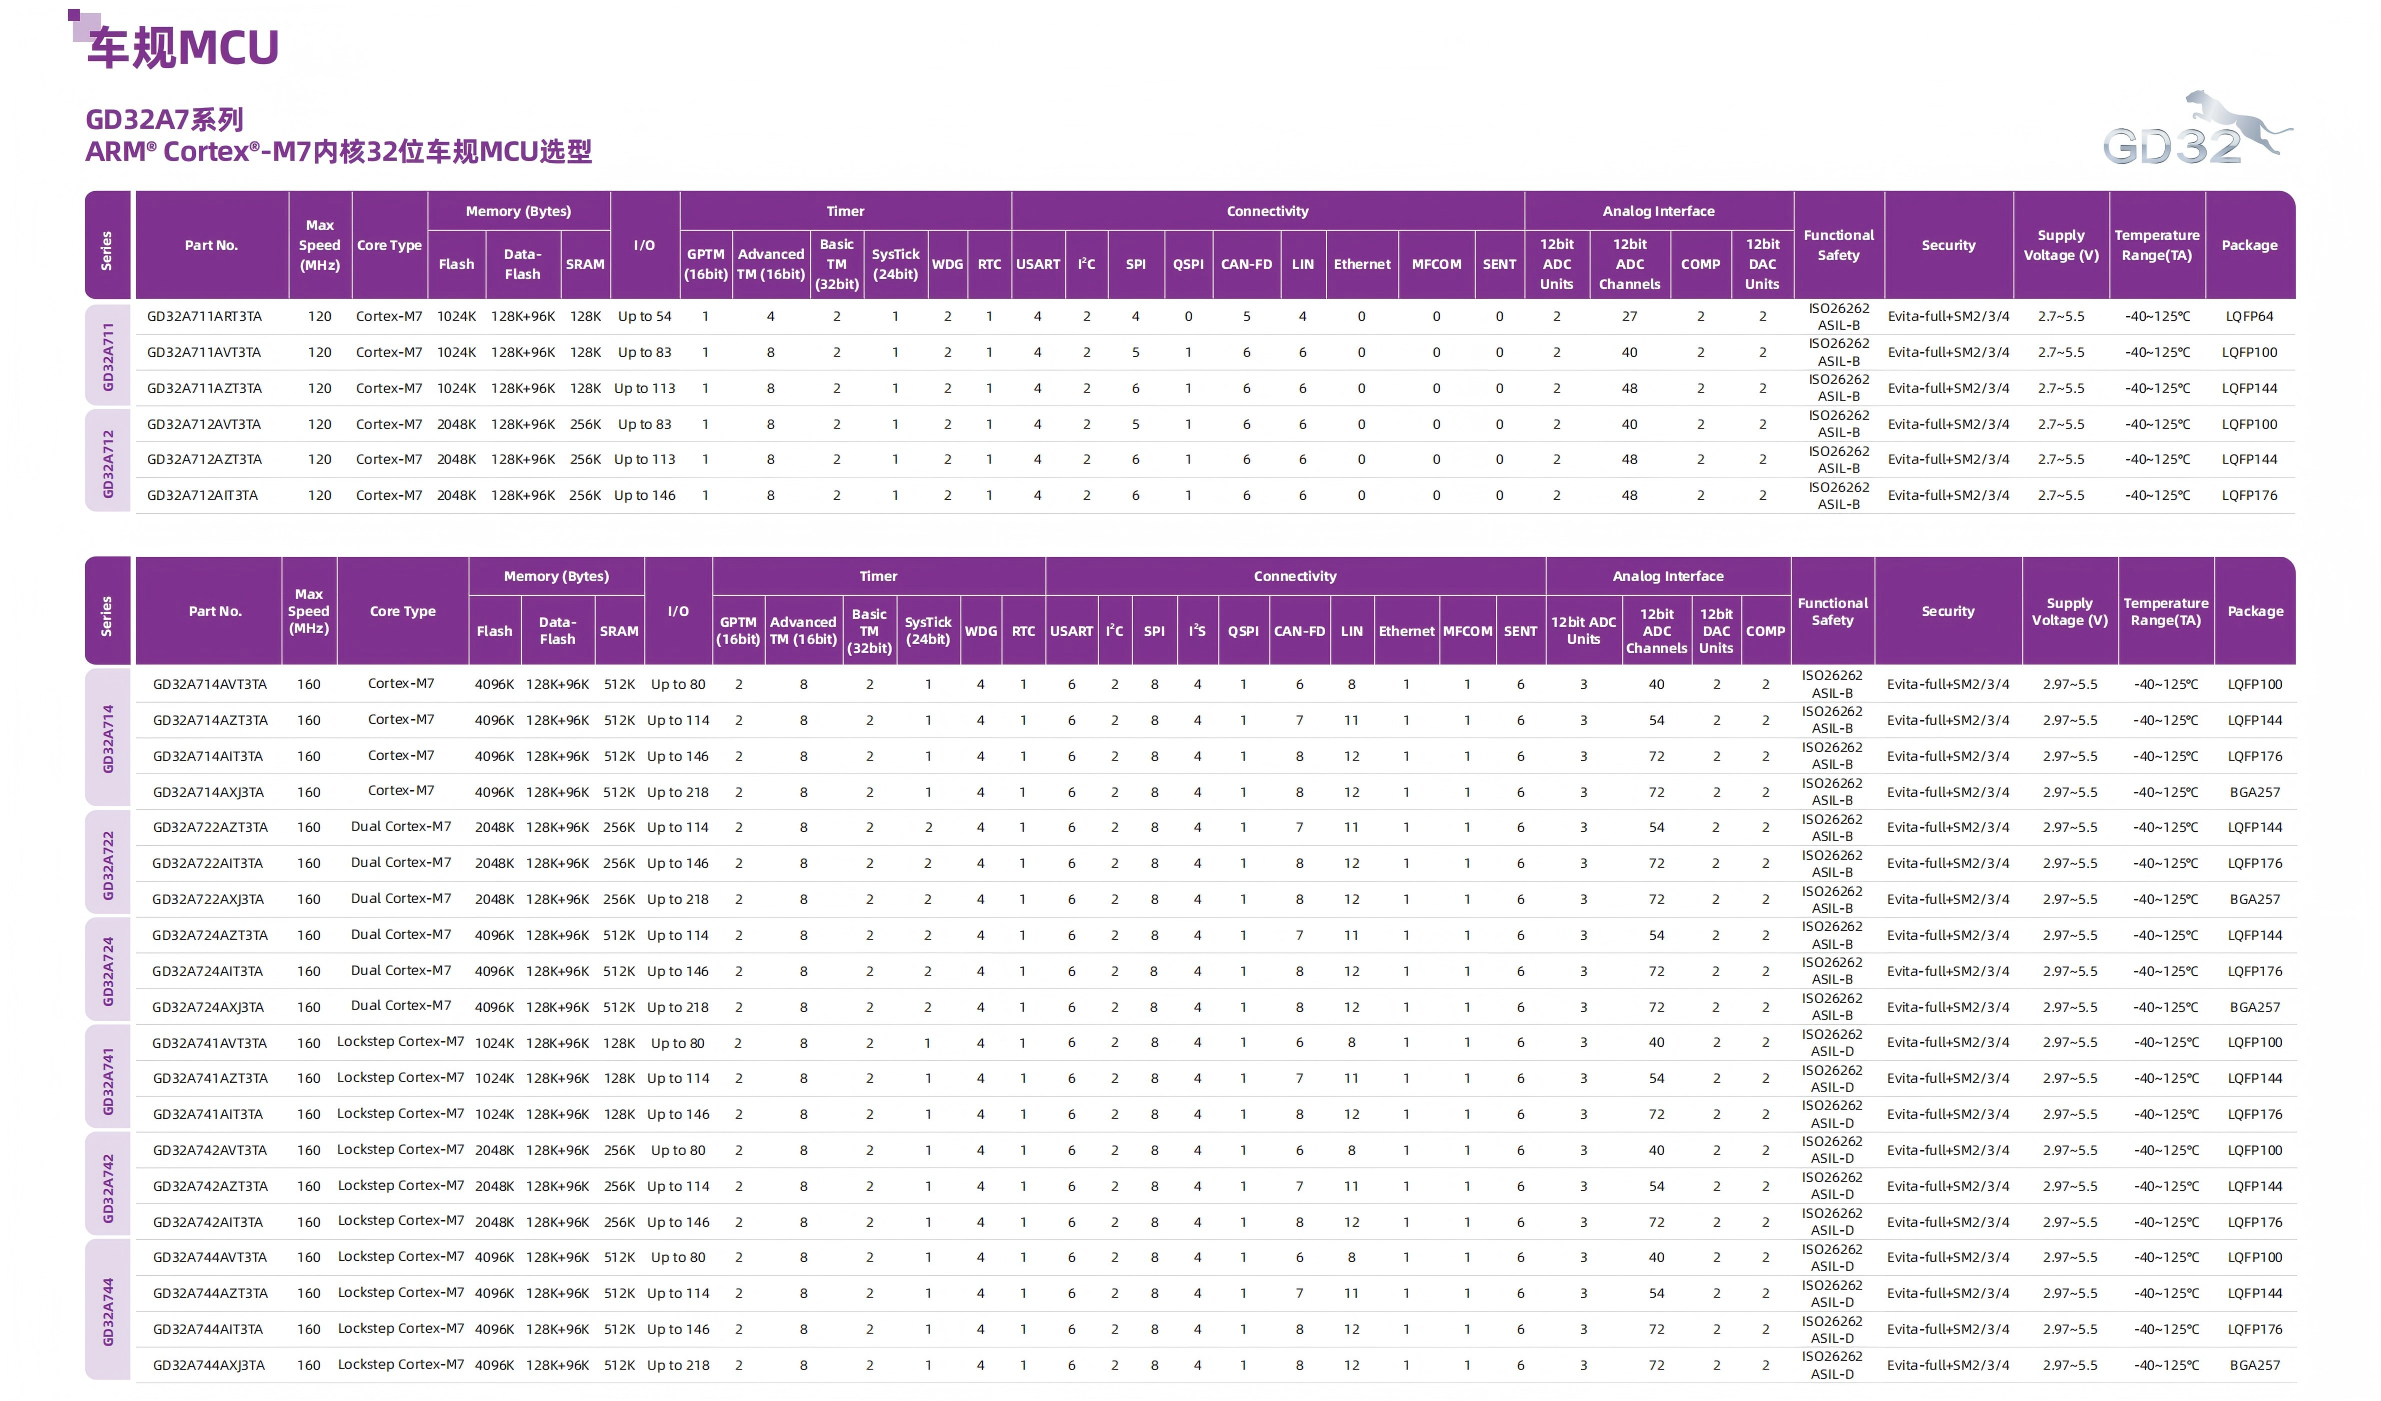Click the Connectivity header in top table
Screen dimensions: 2381x1401
[1267, 211]
